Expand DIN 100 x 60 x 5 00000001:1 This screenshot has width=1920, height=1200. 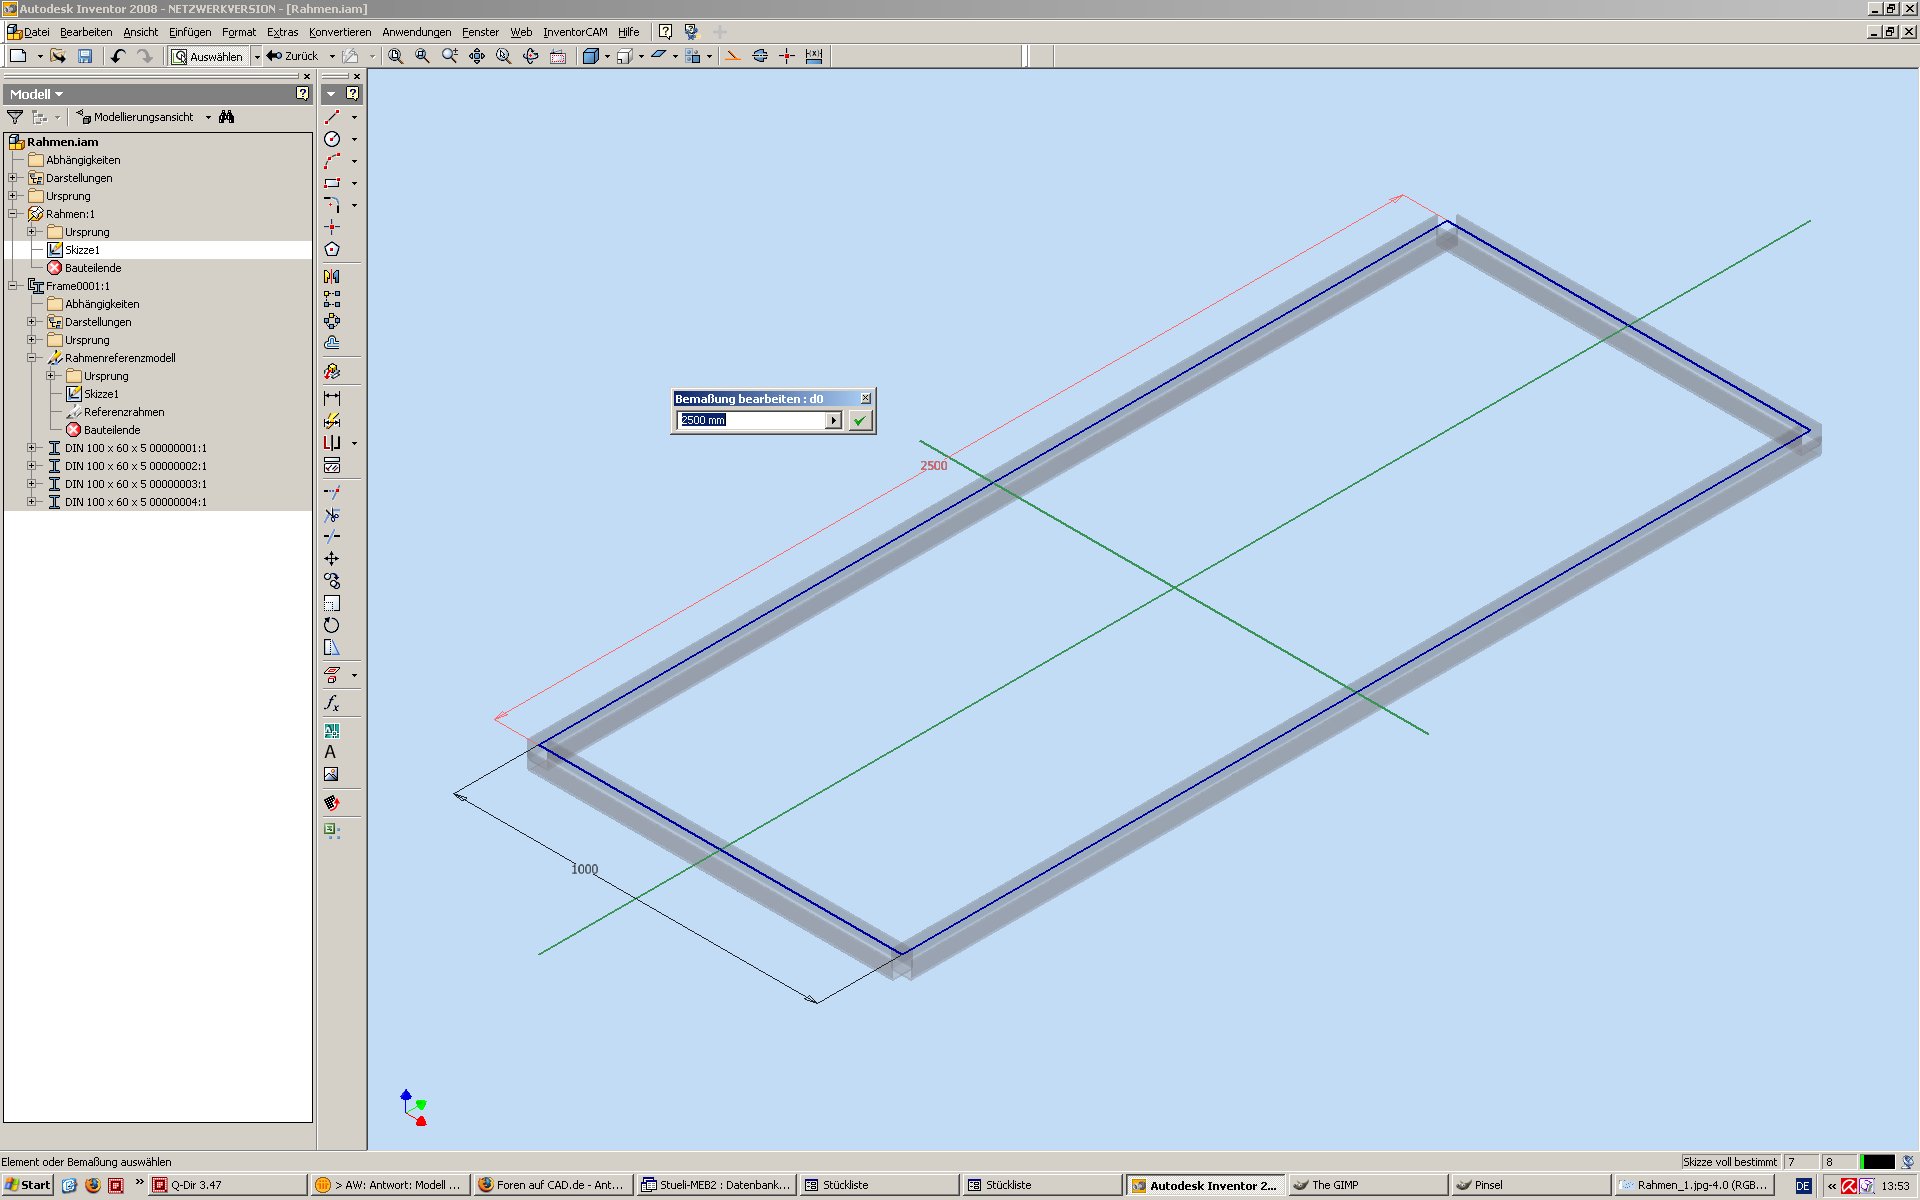(32, 448)
